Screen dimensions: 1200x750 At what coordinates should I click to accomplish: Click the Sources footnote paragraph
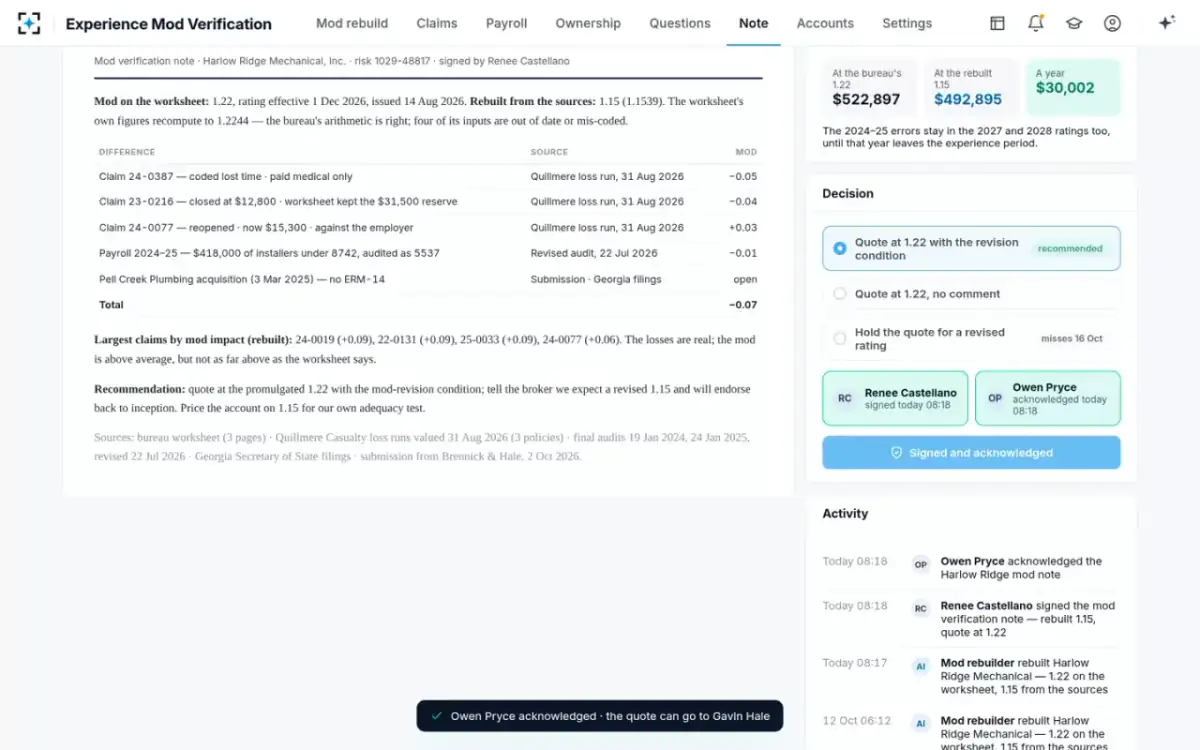click(x=428, y=447)
